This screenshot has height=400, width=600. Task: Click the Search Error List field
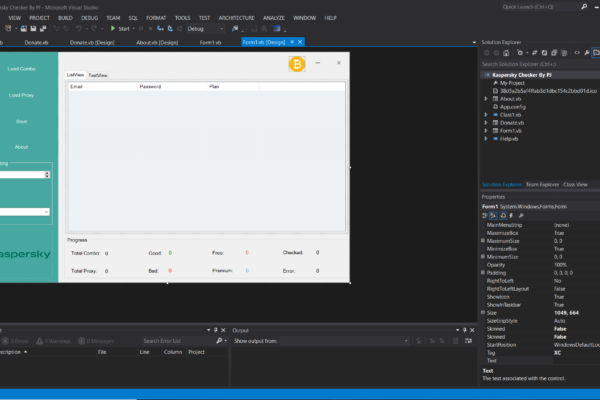[x=178, y=341]
